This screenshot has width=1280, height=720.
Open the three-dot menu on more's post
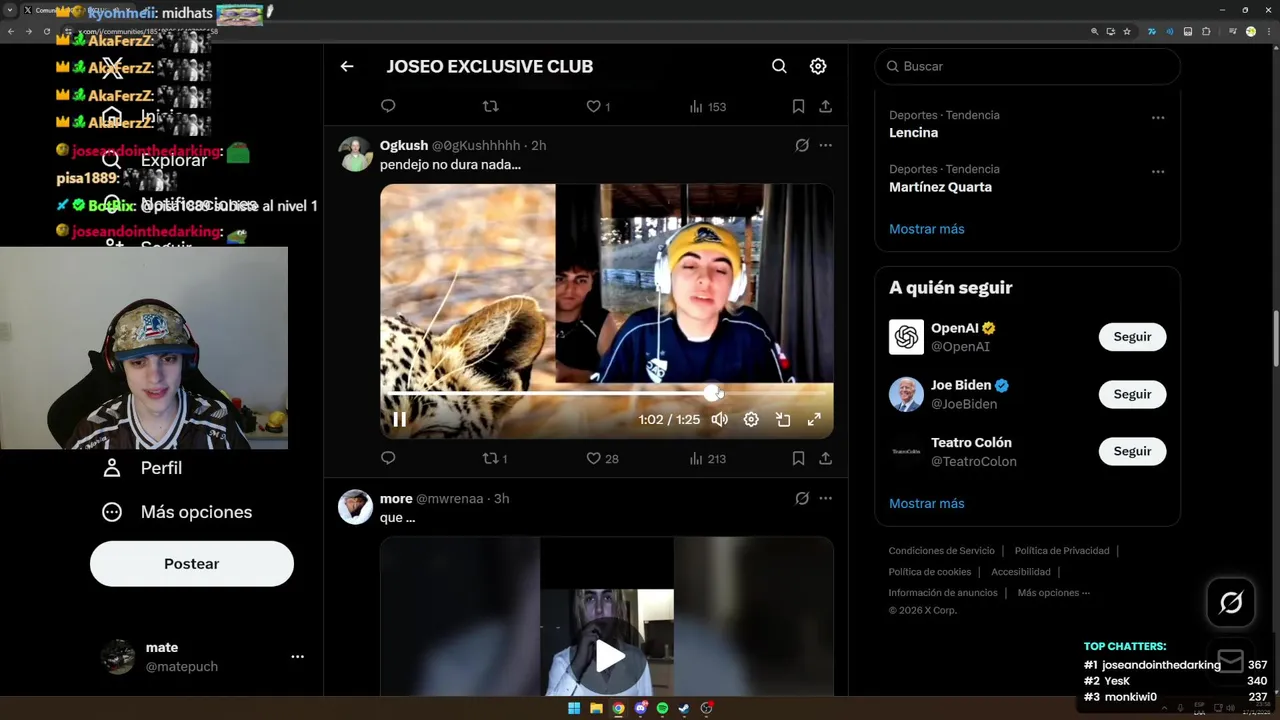coord(825,498)
